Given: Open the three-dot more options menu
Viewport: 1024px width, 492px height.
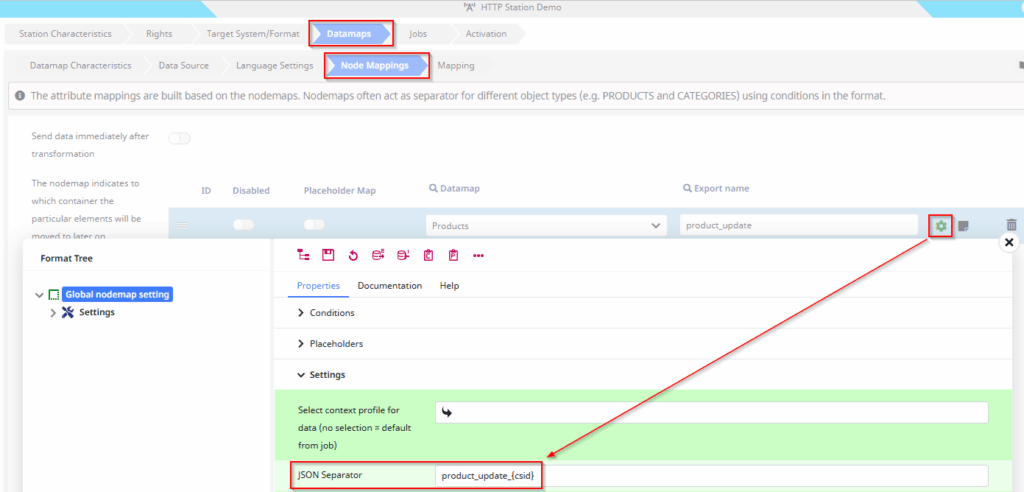Looking at the screenshot, I should point(478,255).
